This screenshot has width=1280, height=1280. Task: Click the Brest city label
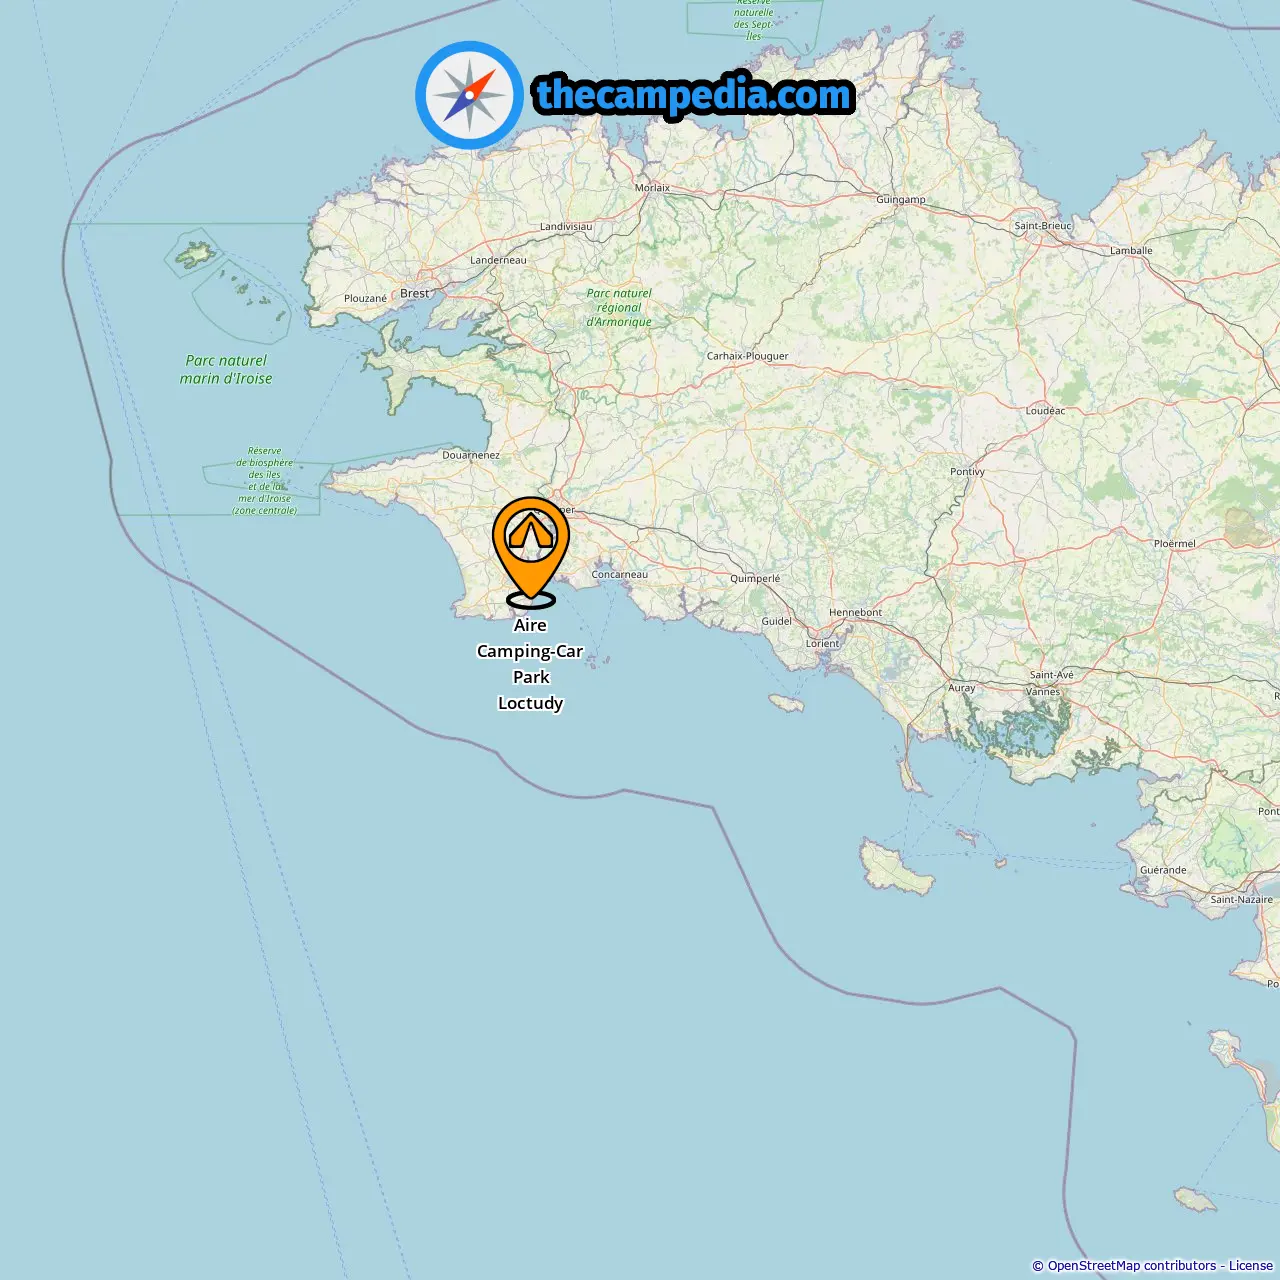click(x=414, y=293)
